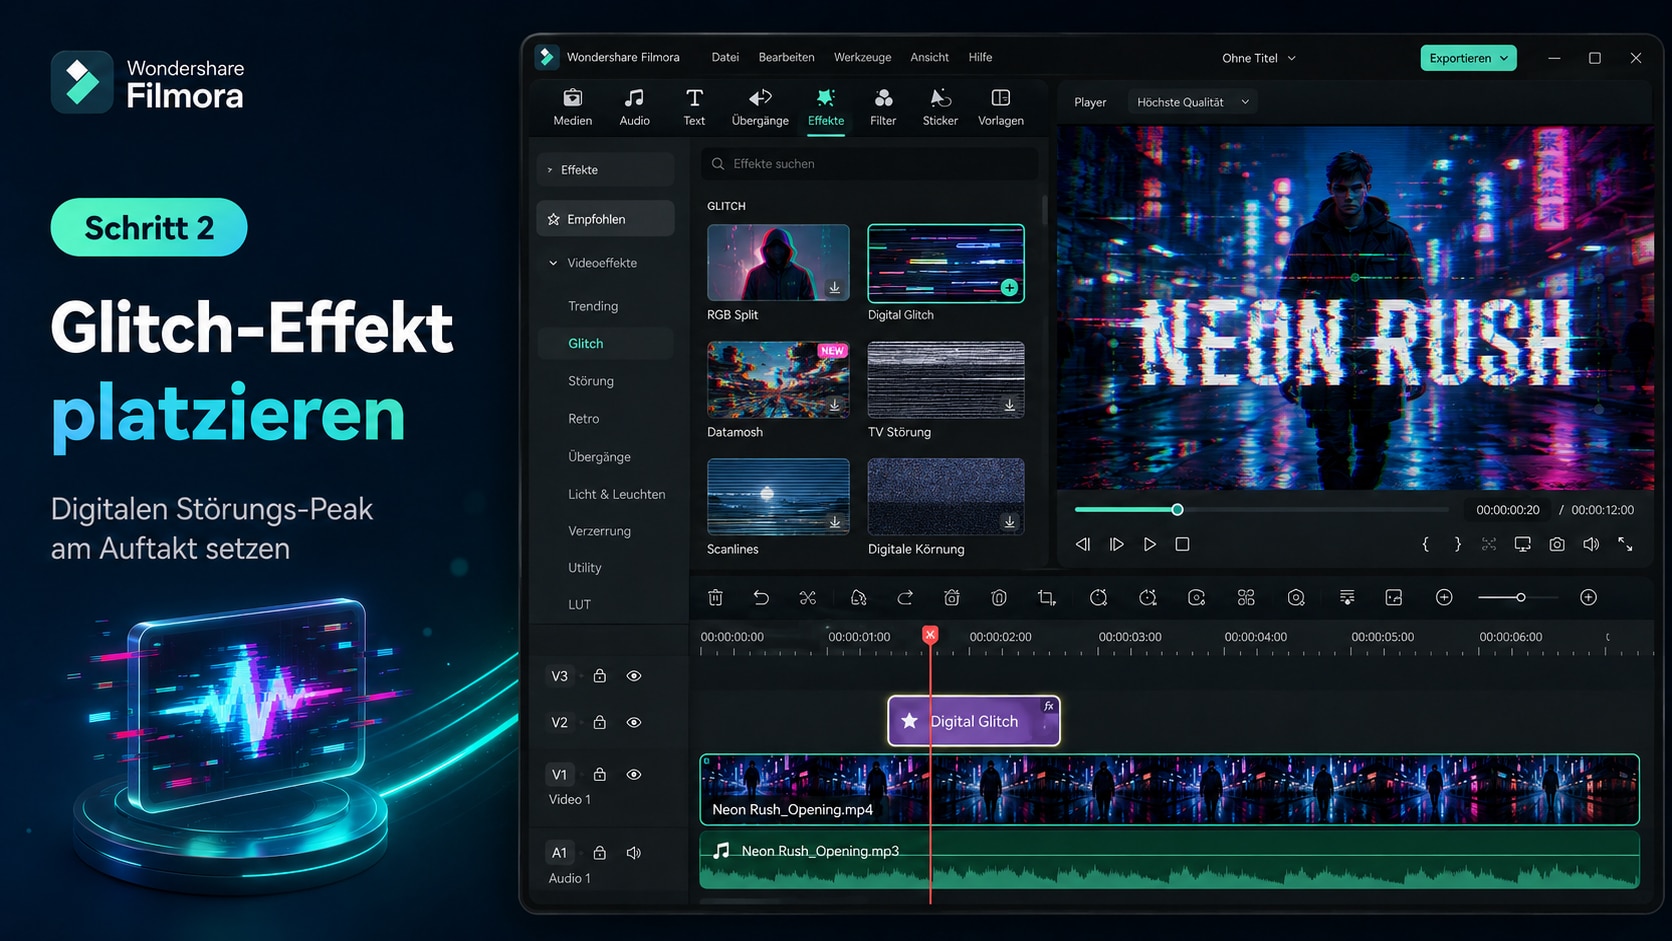Expand the Effekte section in the sidebar
Image resolution: width=1672 pixels, height=941 pixels.
pyautogui.click(x=605, y=170)
